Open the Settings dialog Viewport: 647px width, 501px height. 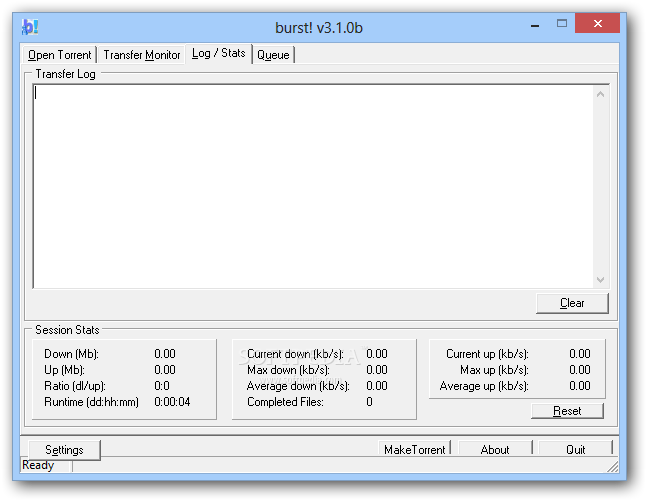[x=64, y=450]
